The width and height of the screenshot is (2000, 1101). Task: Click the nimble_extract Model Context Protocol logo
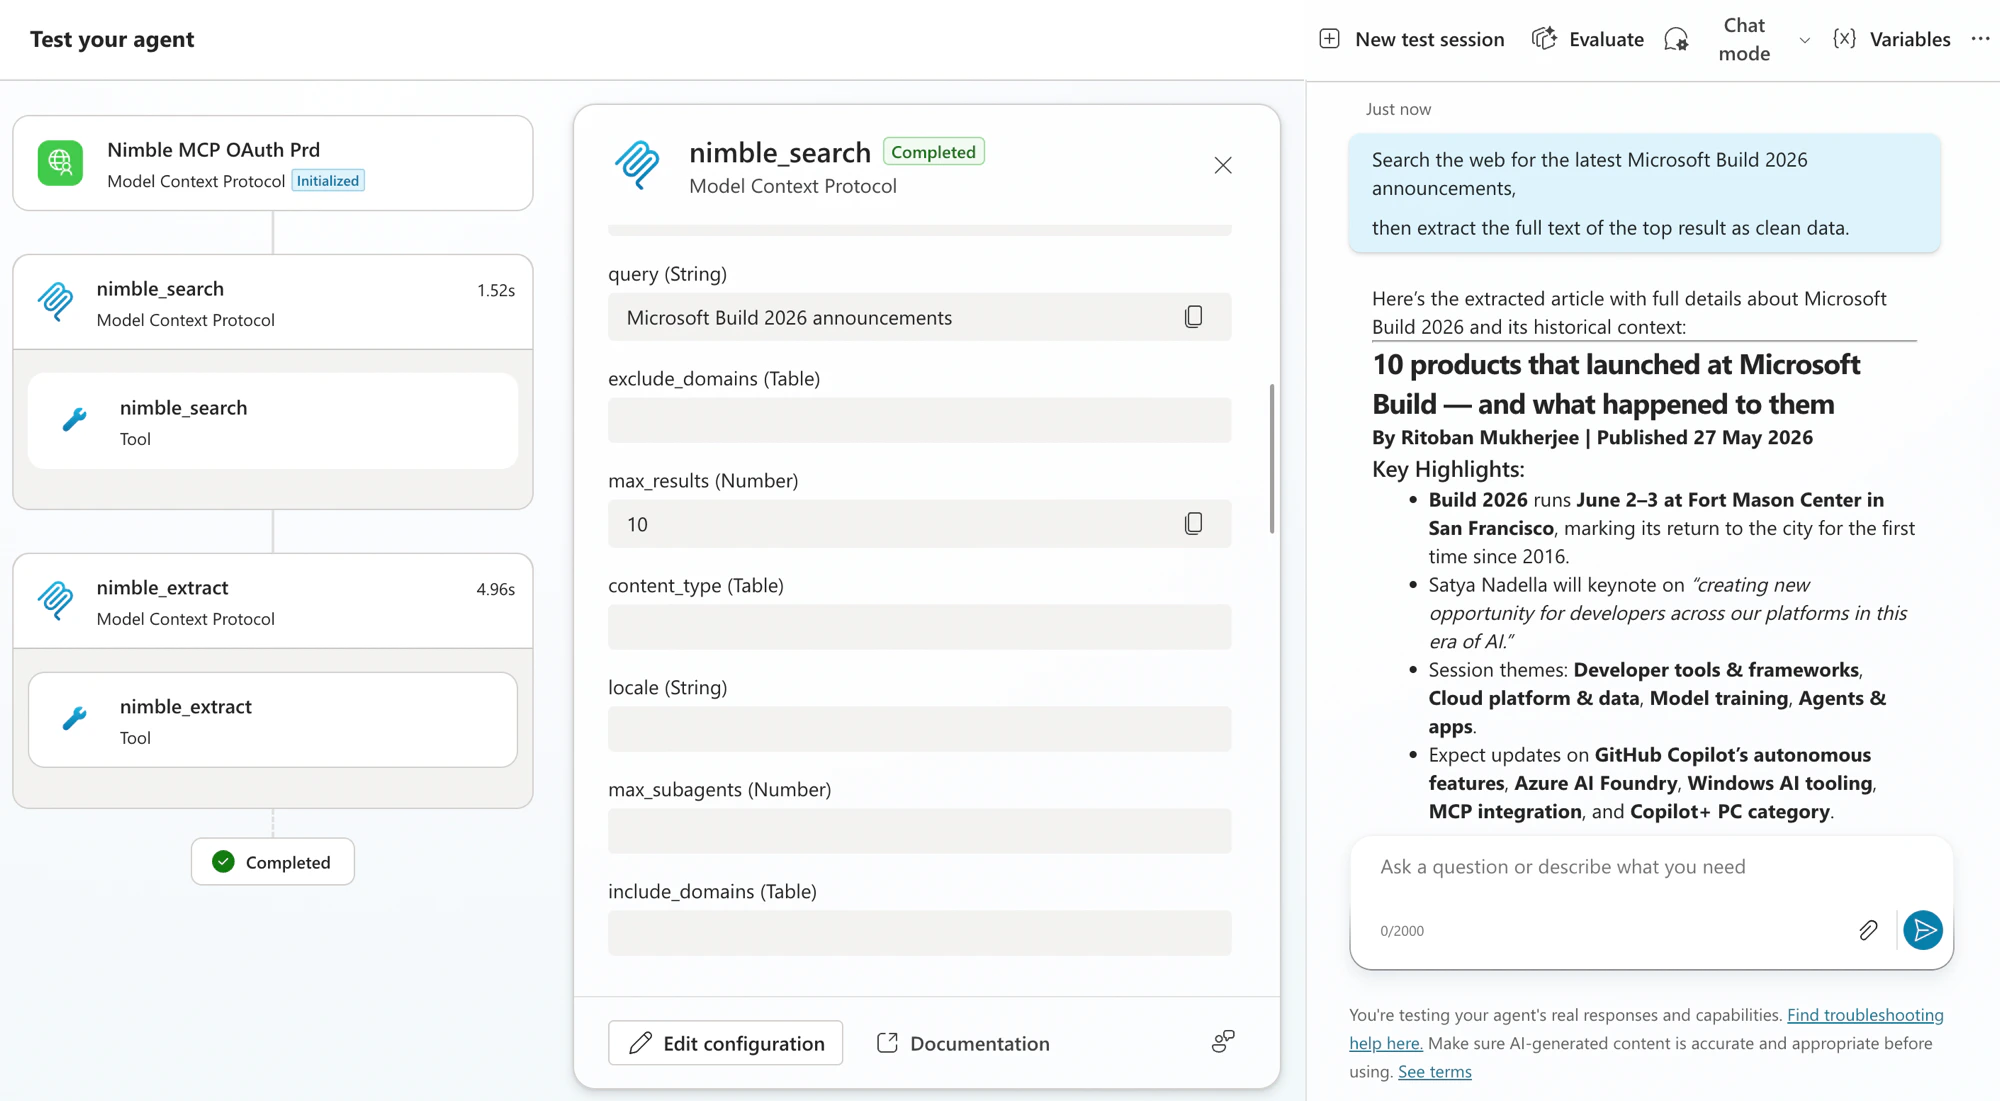pos(56,600)
